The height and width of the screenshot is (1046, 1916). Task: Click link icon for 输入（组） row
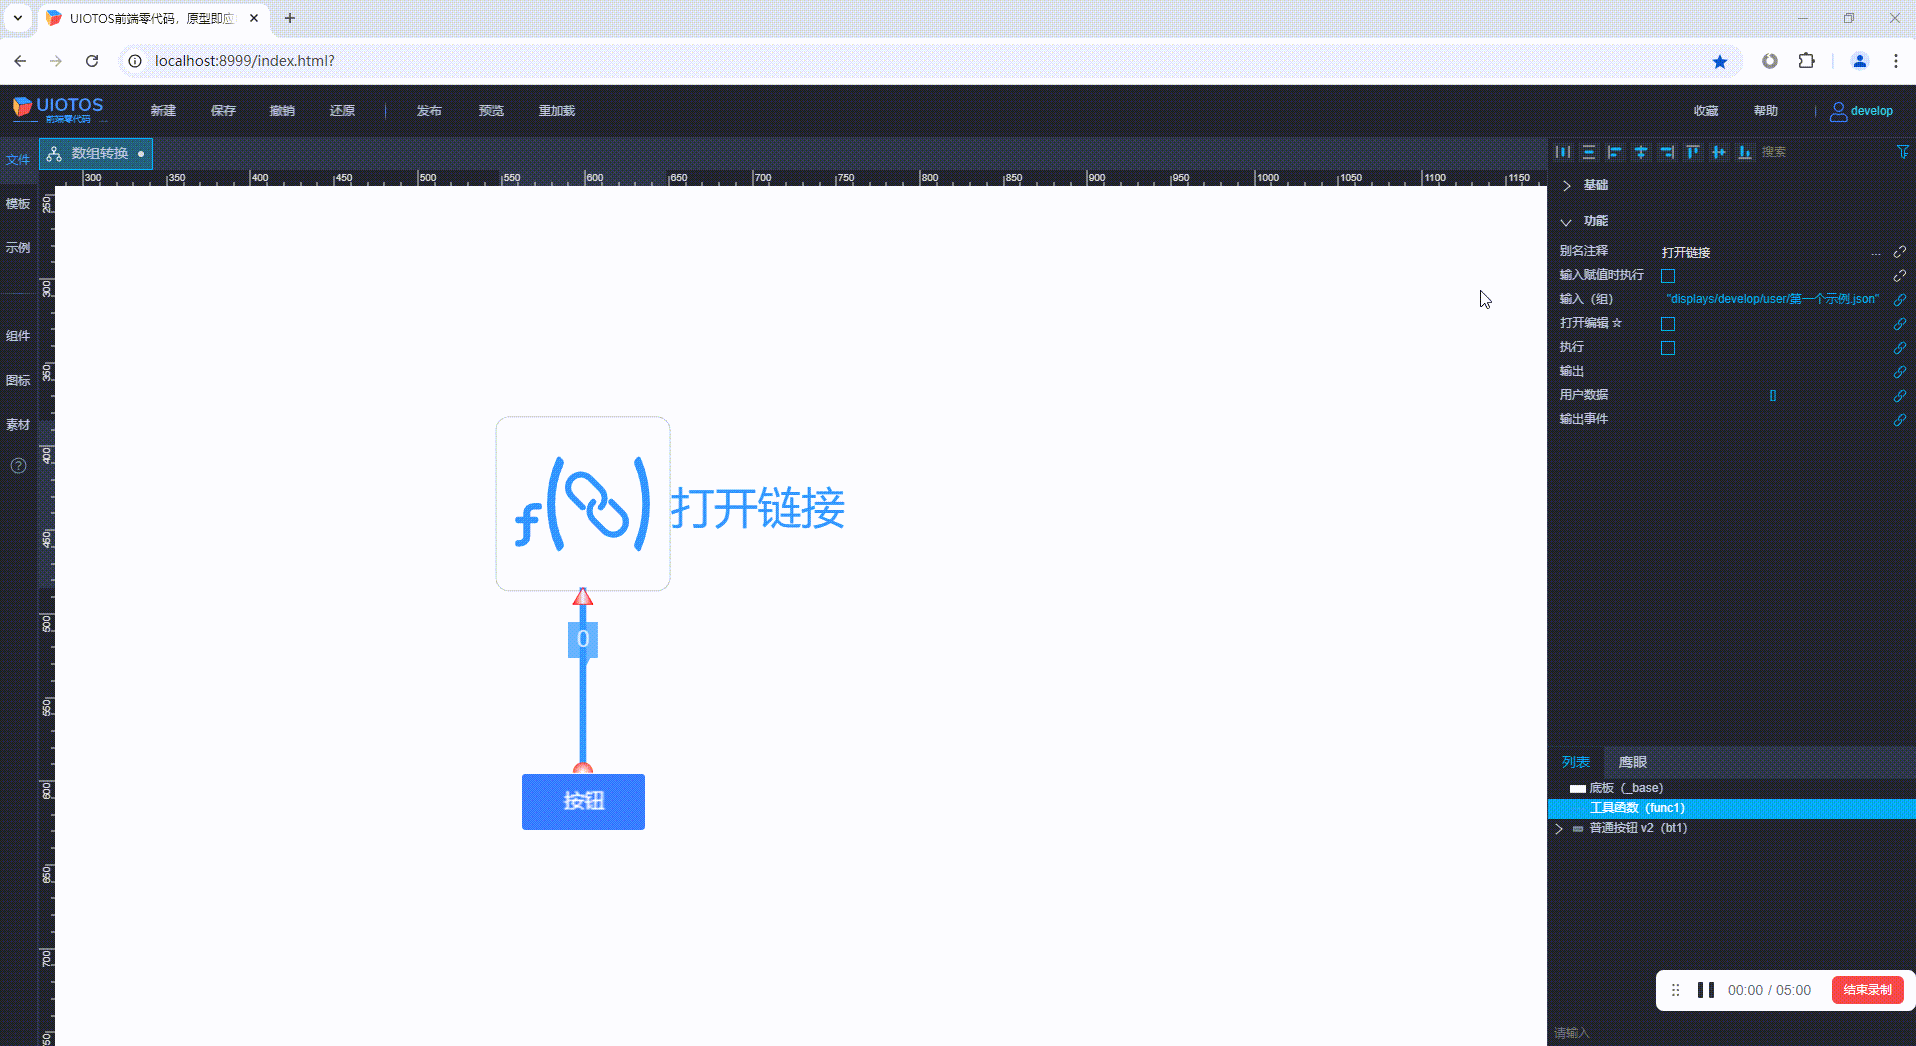(x=1900, y=300)
